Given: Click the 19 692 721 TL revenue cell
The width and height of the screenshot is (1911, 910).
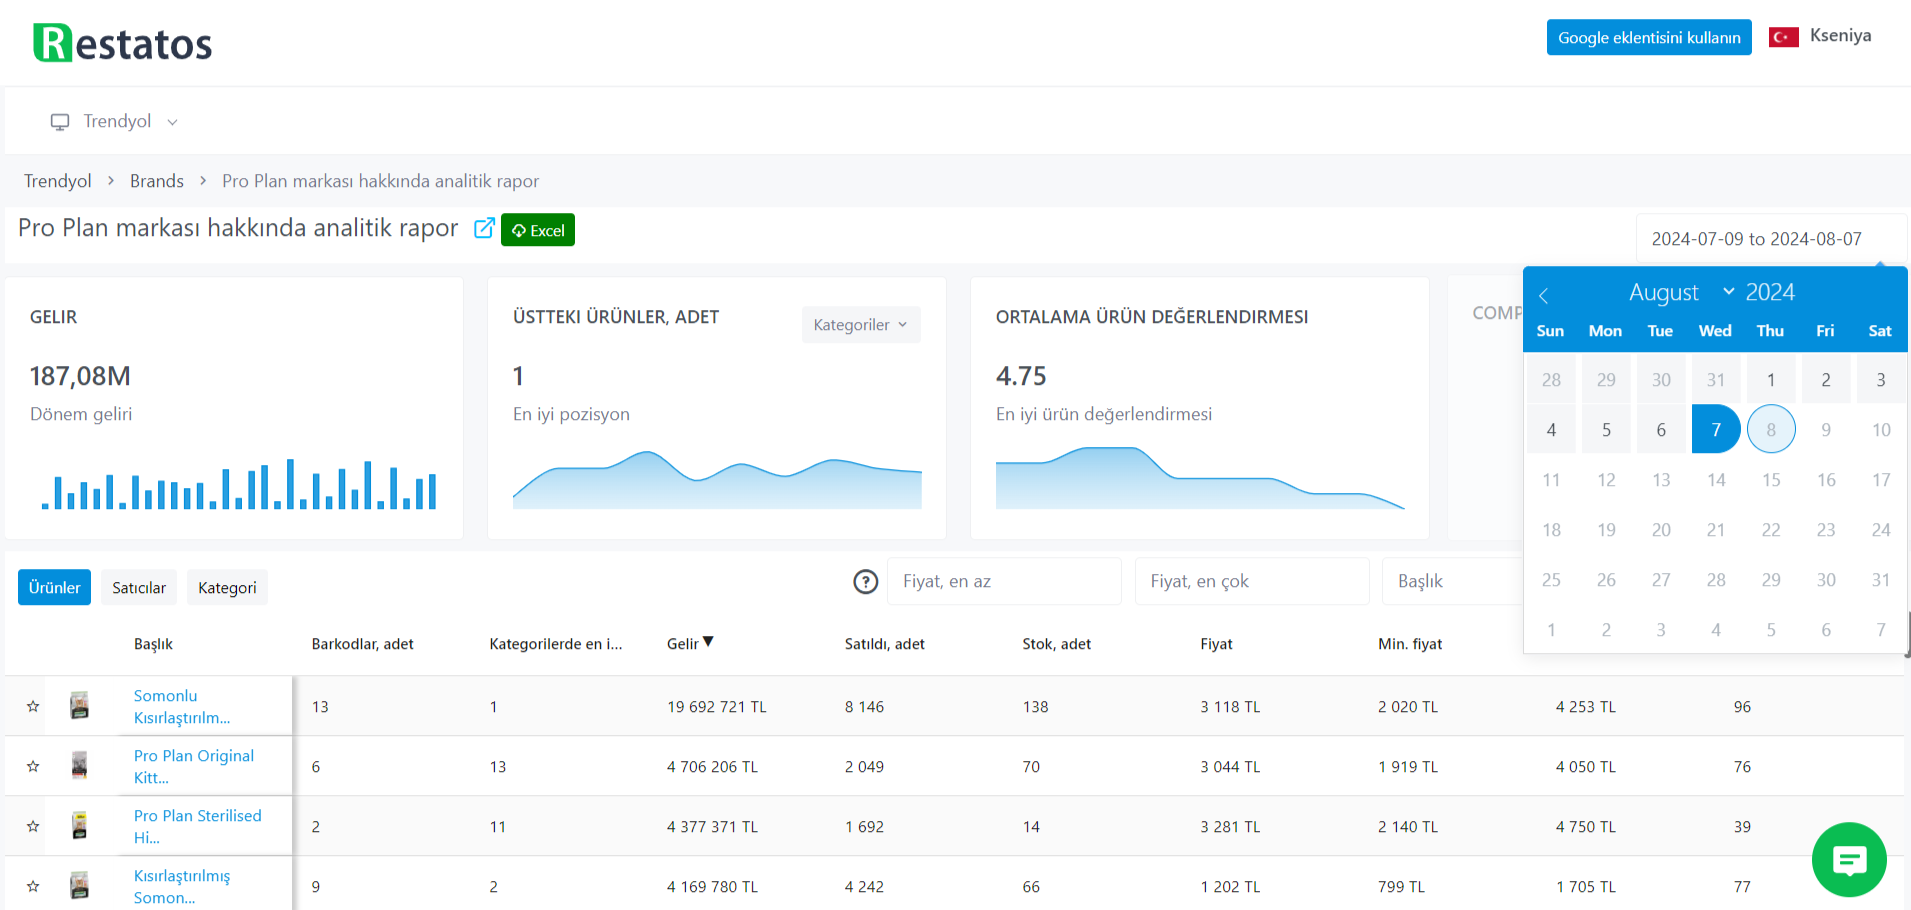Looking at the screenshot, I should tap(717, 706).
